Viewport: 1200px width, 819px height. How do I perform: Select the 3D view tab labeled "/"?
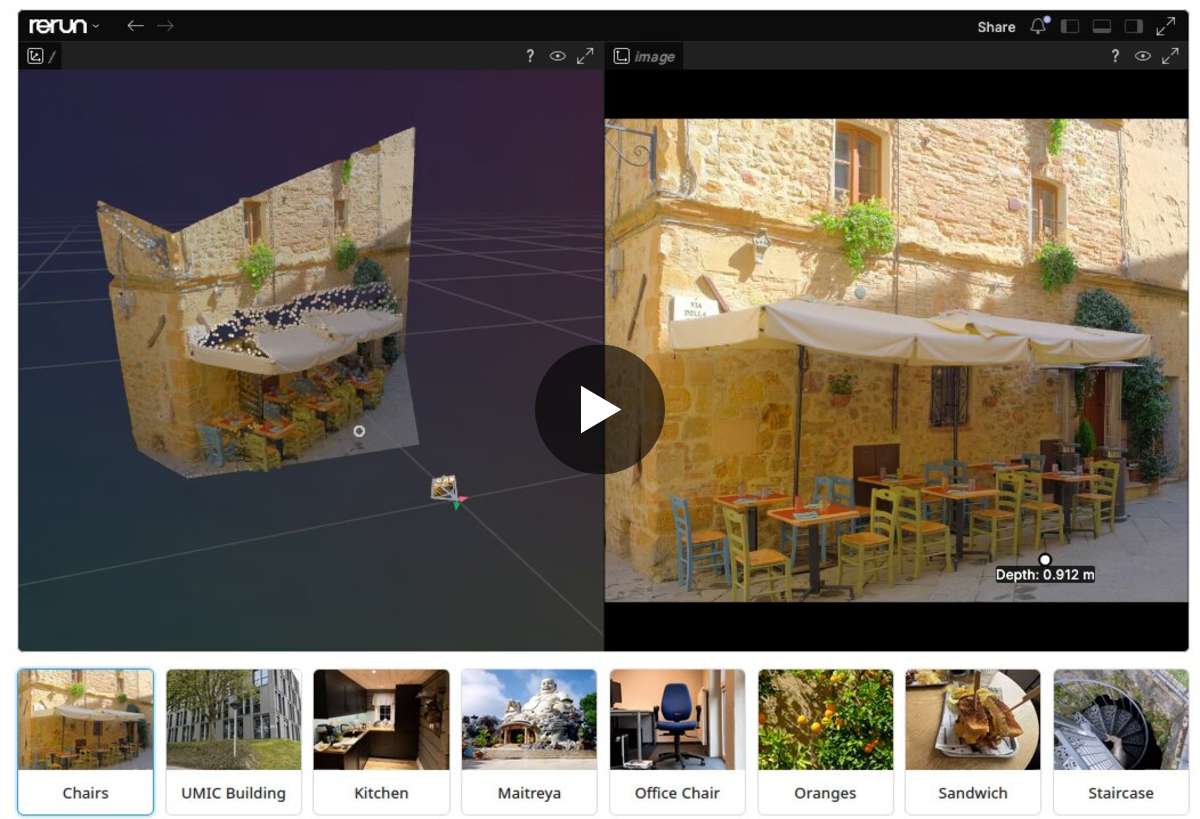(x=41, y=57)
